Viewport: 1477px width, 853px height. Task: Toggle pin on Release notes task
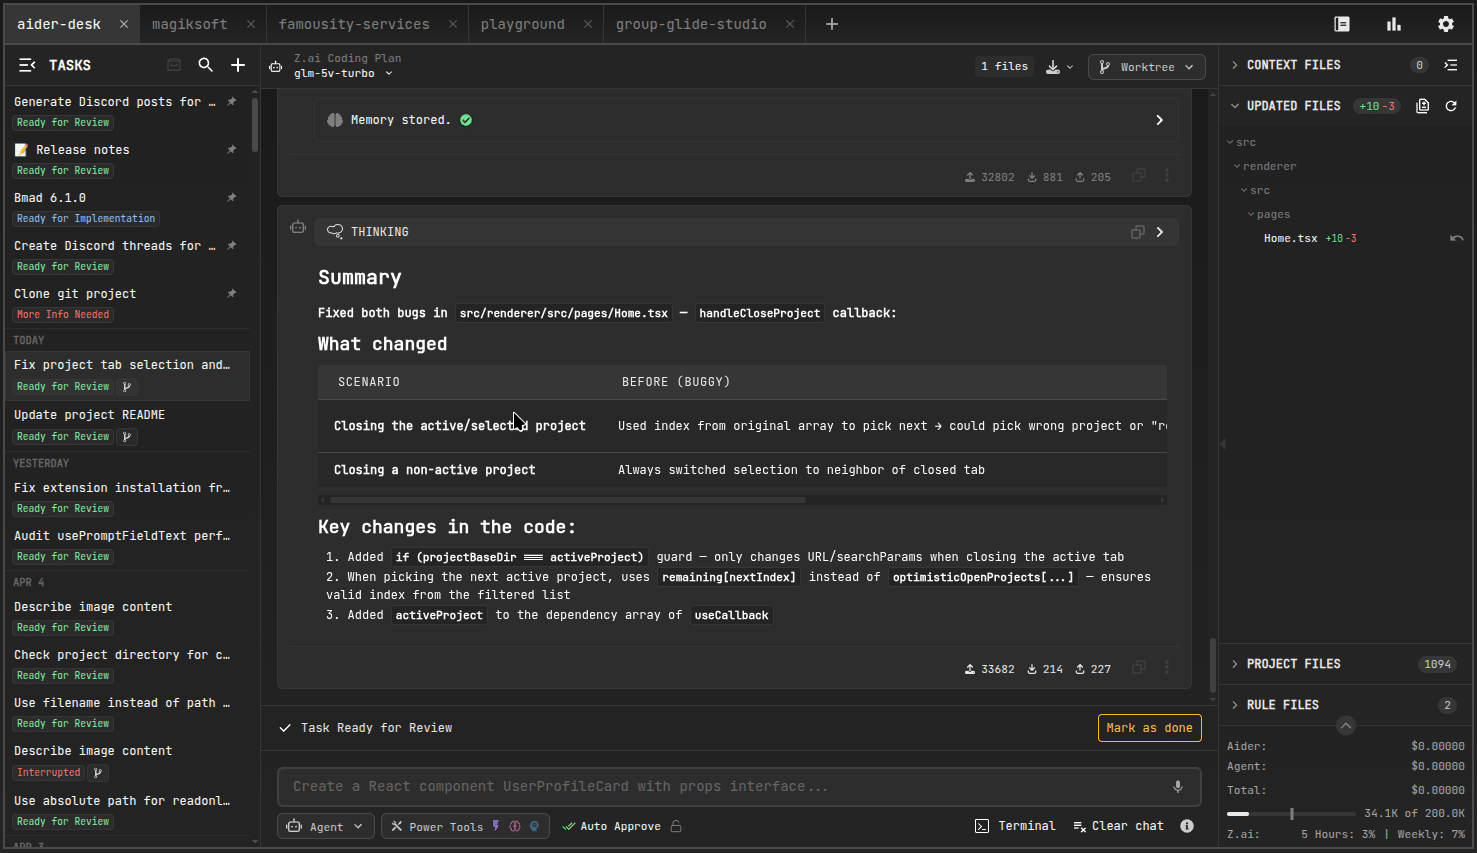point(231,150)
